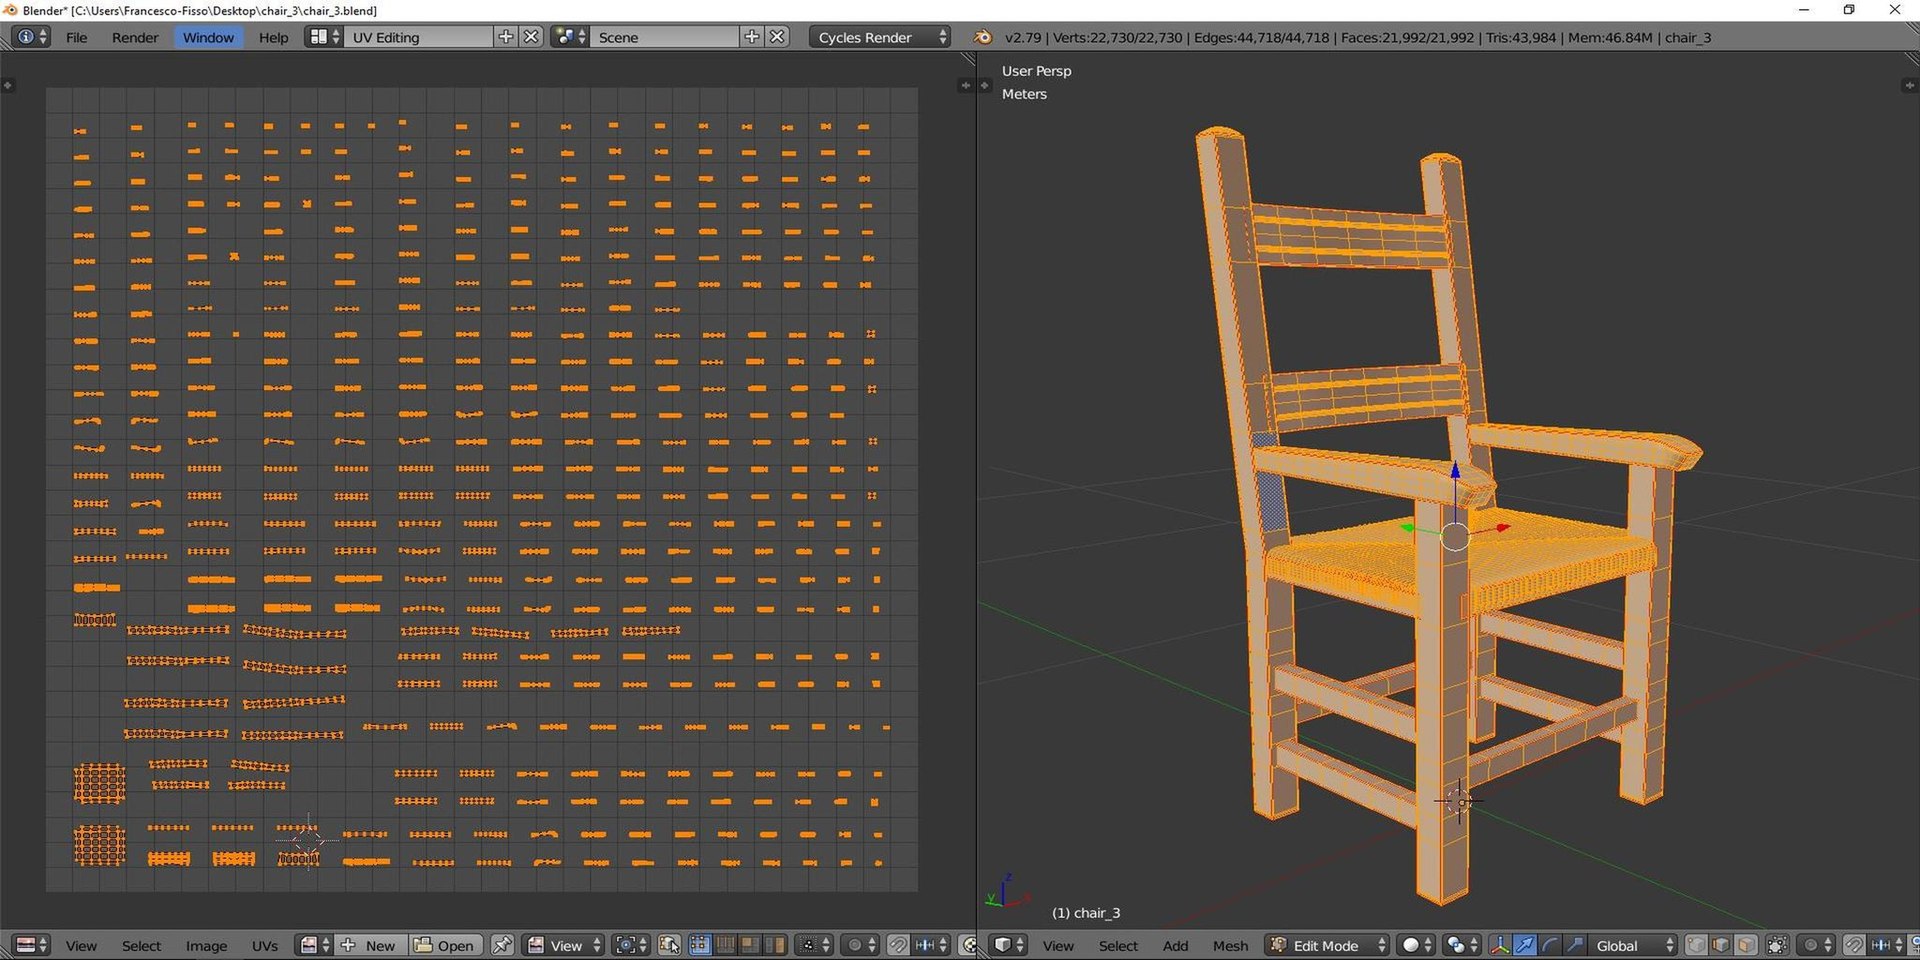Open the Cycles Render engine dropdown
This screenshot has width=1920, height=960.
(880, 37)
